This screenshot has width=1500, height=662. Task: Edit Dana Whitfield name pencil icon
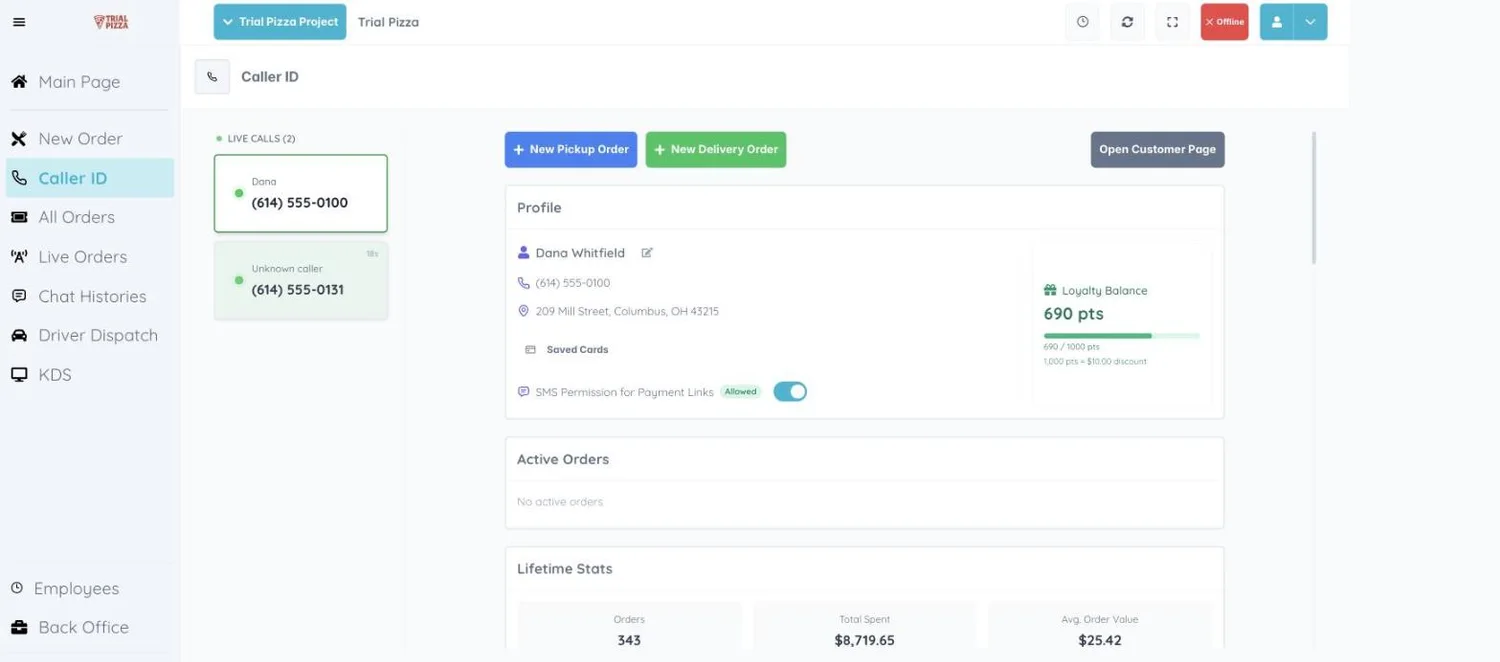click(x=647, y=253)
